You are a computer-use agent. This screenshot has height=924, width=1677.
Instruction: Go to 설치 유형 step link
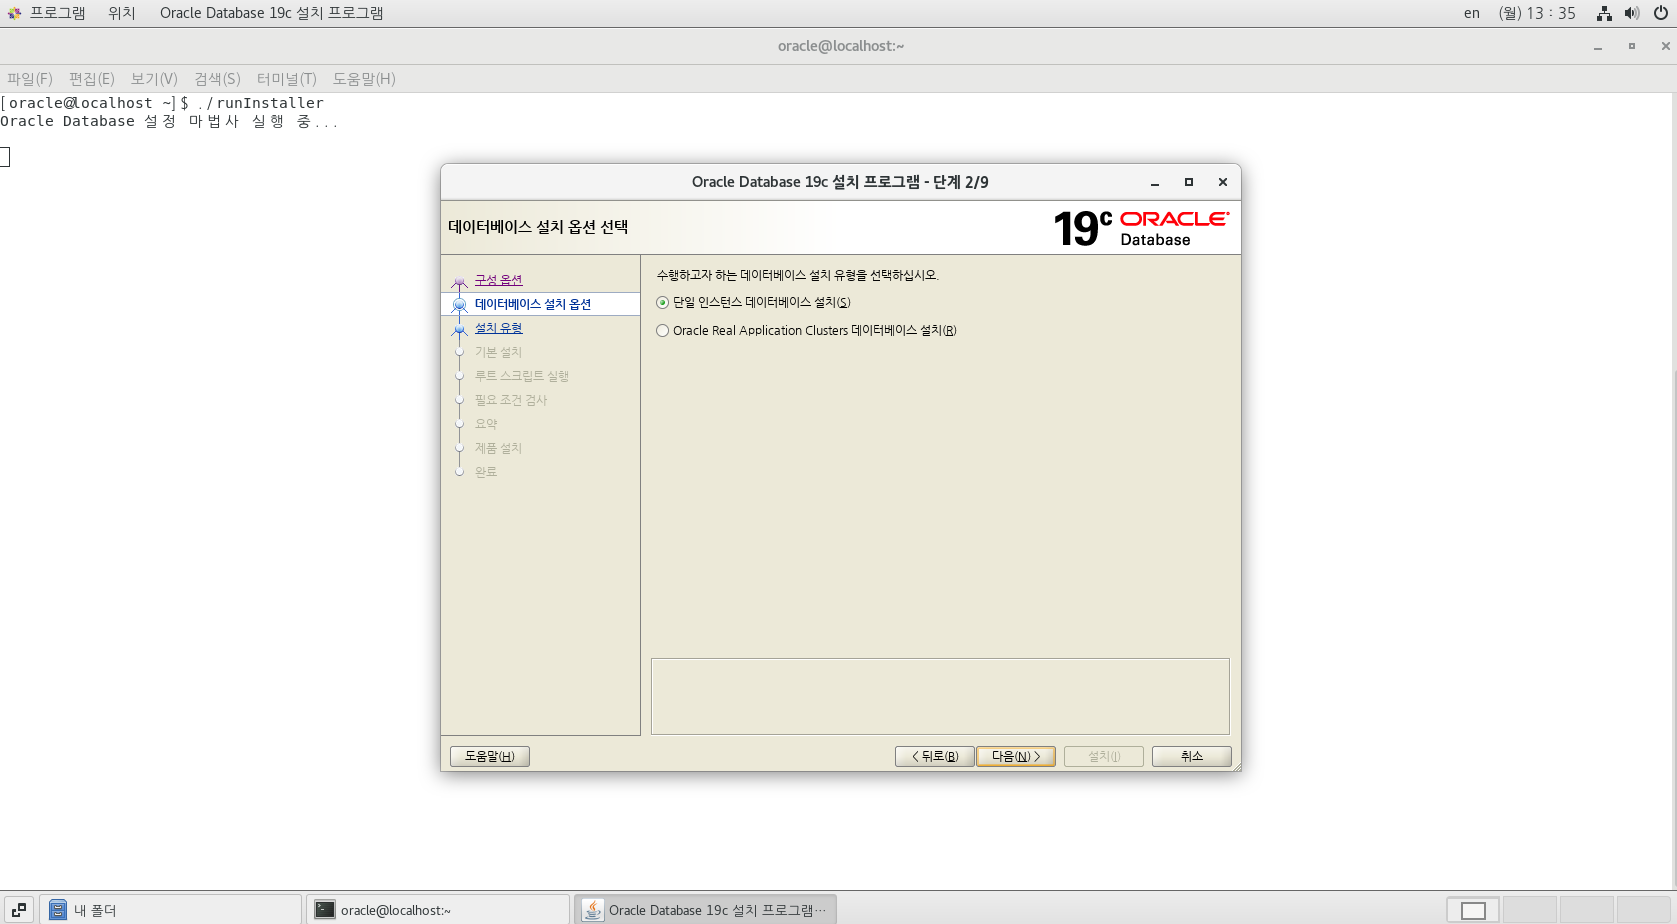pyautogui.click(x=498, y=328)
